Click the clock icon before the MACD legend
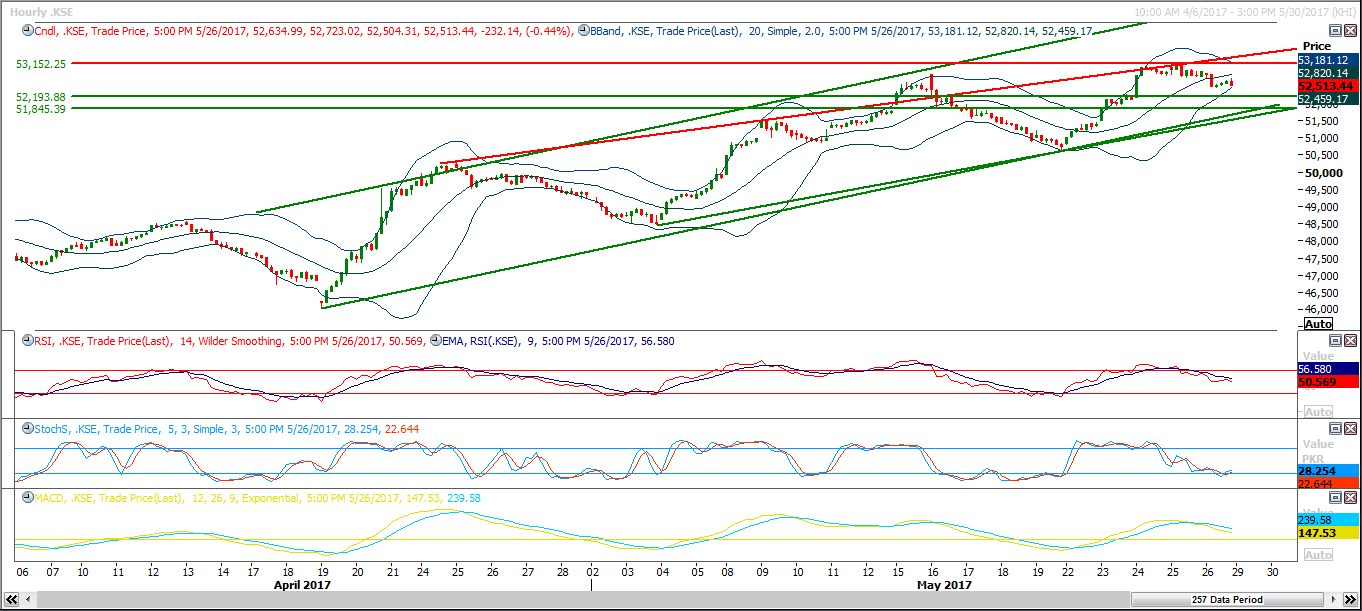This screenshot has width=1362, height=611. click(27, 498)
